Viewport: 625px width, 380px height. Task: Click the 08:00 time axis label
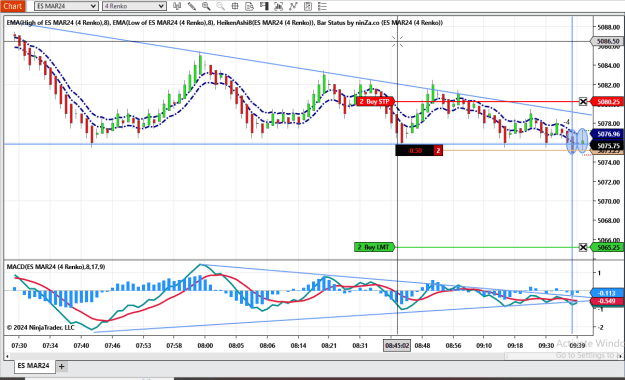pos(205,345)
